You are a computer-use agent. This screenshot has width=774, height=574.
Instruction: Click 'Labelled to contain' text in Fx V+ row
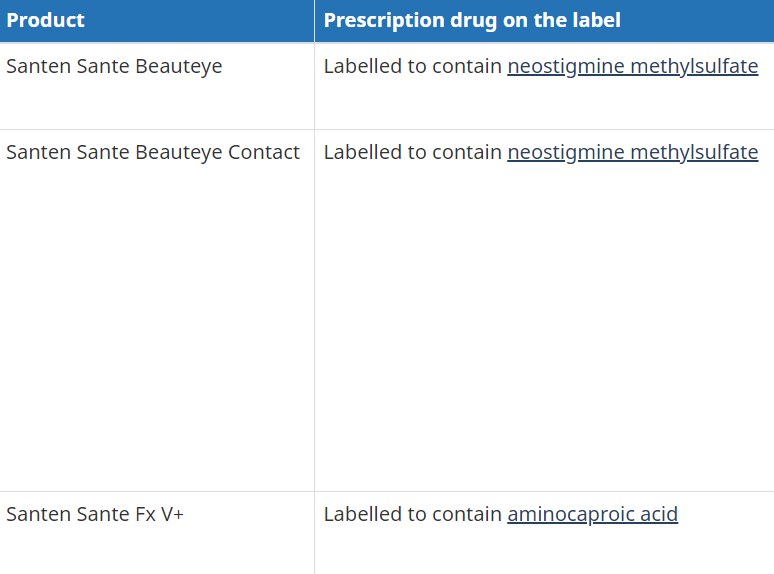pyautogui.click(x=413, y=515)
